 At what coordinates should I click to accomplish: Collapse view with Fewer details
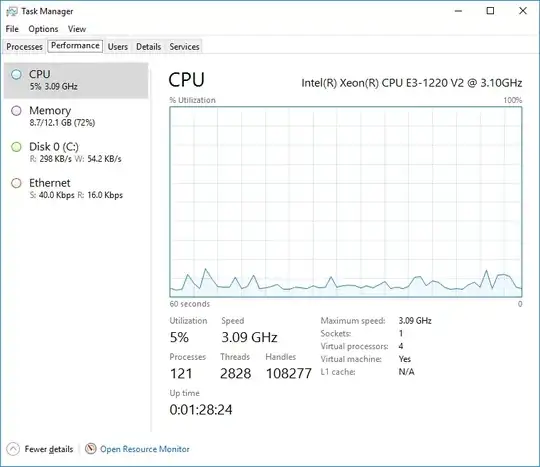click(x=49, y=449)
